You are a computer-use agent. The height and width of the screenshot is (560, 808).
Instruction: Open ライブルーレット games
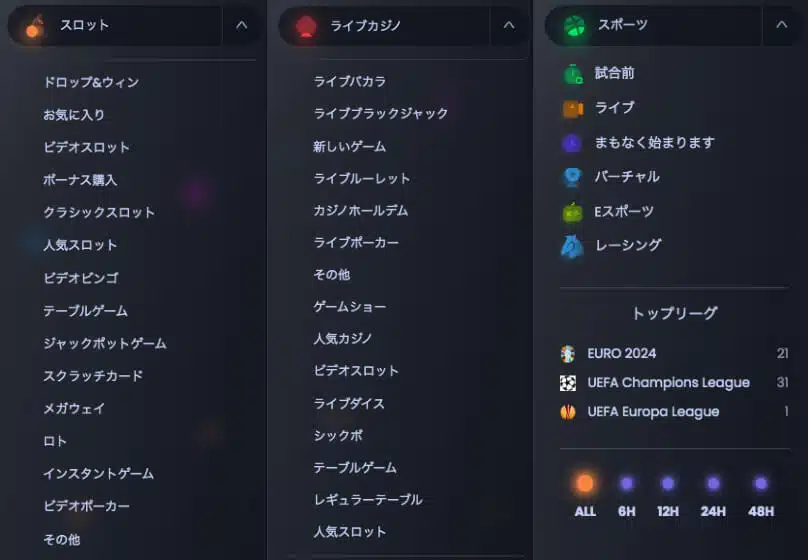pyautogui.click(x=362, y=179)
